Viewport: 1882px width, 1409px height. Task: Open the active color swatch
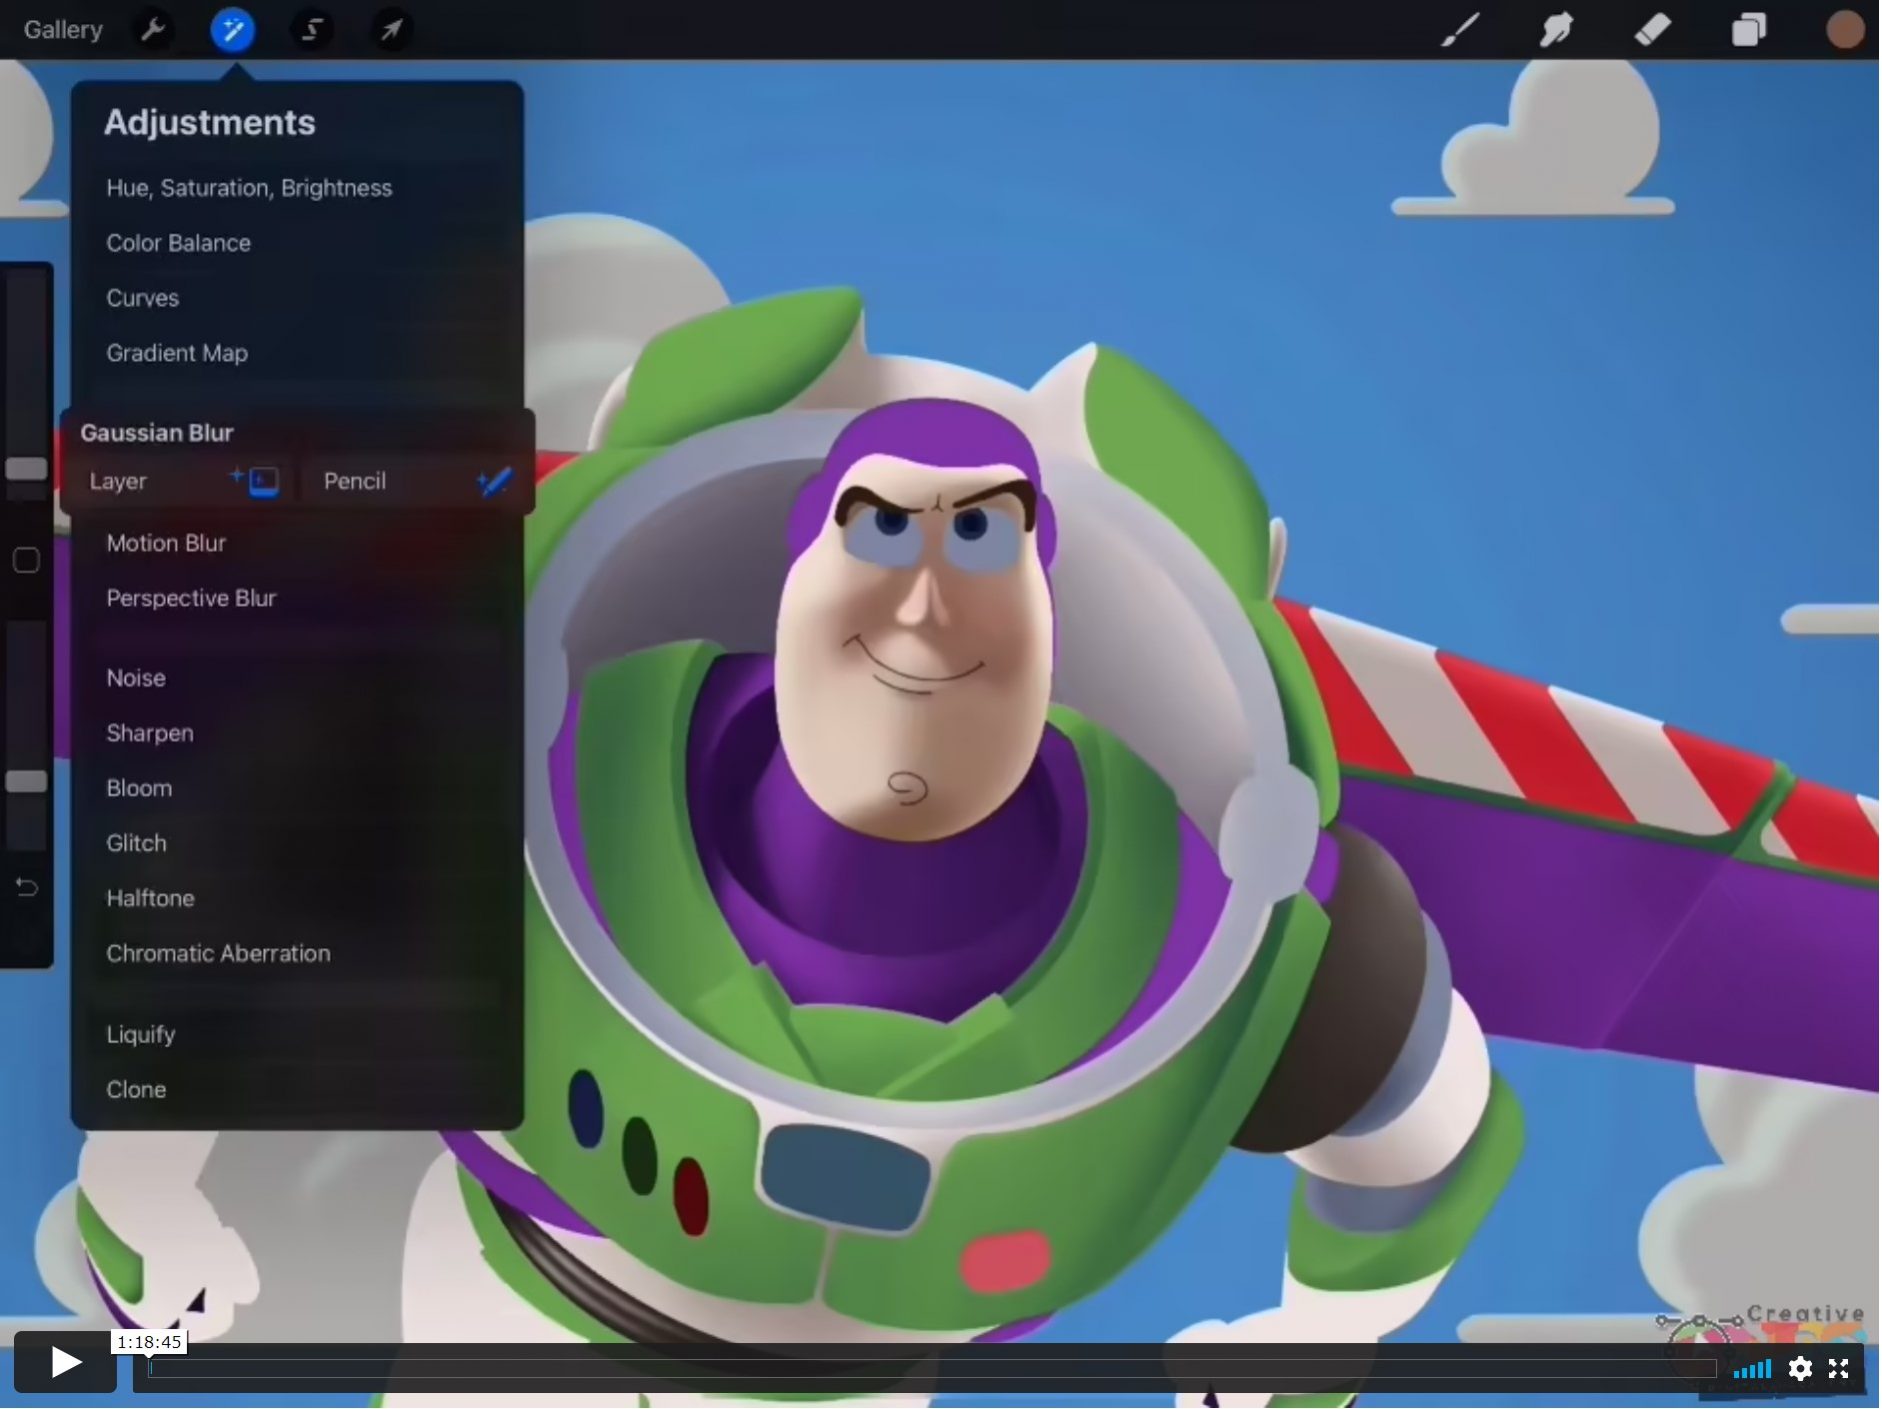coord(1844,29)
